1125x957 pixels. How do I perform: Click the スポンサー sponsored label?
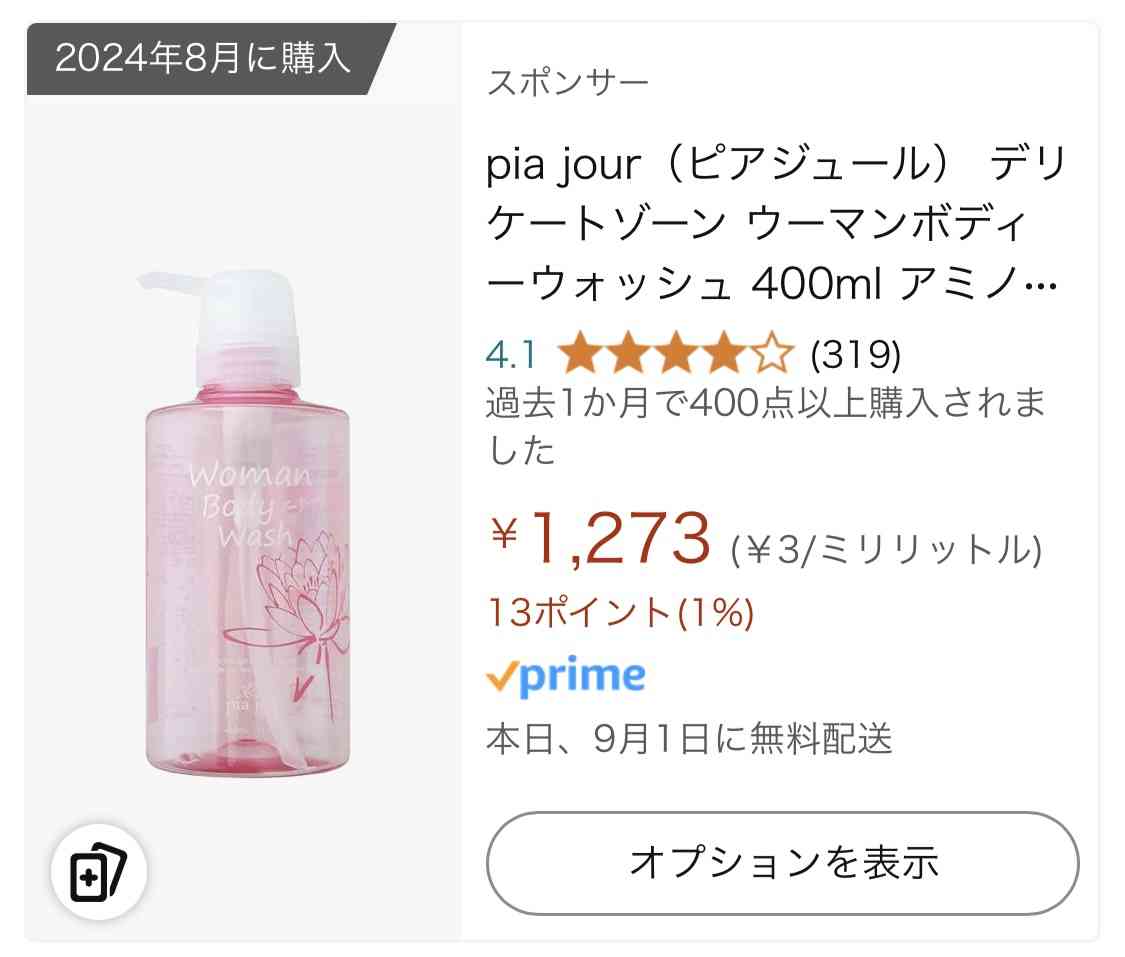click(568, 82)
